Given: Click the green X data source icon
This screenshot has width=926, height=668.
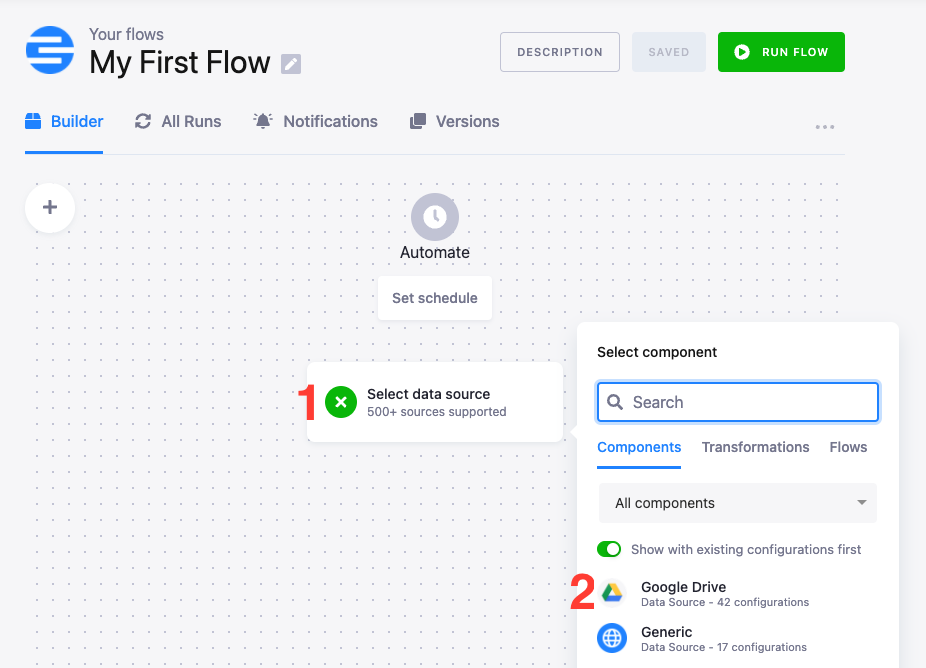Looking at the screenshot, I should tap(341, 402).
